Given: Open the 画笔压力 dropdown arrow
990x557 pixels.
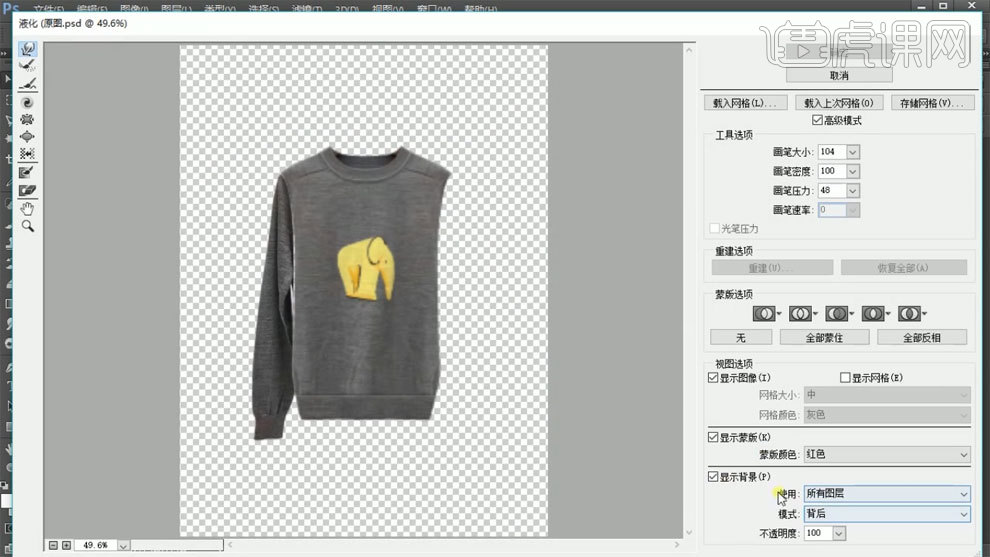Looking at the screenshot, I should point(852,191).
